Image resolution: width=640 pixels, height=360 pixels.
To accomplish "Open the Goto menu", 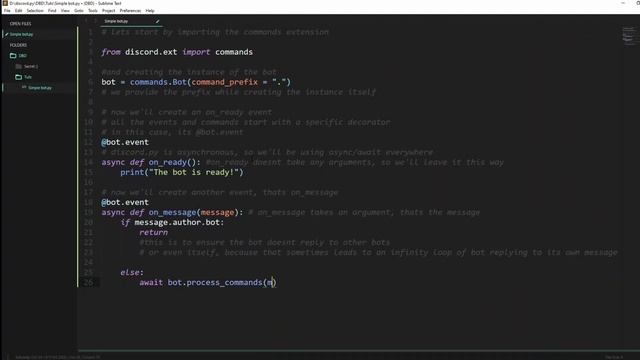I will pyautogui.click(x=79, y=11).
